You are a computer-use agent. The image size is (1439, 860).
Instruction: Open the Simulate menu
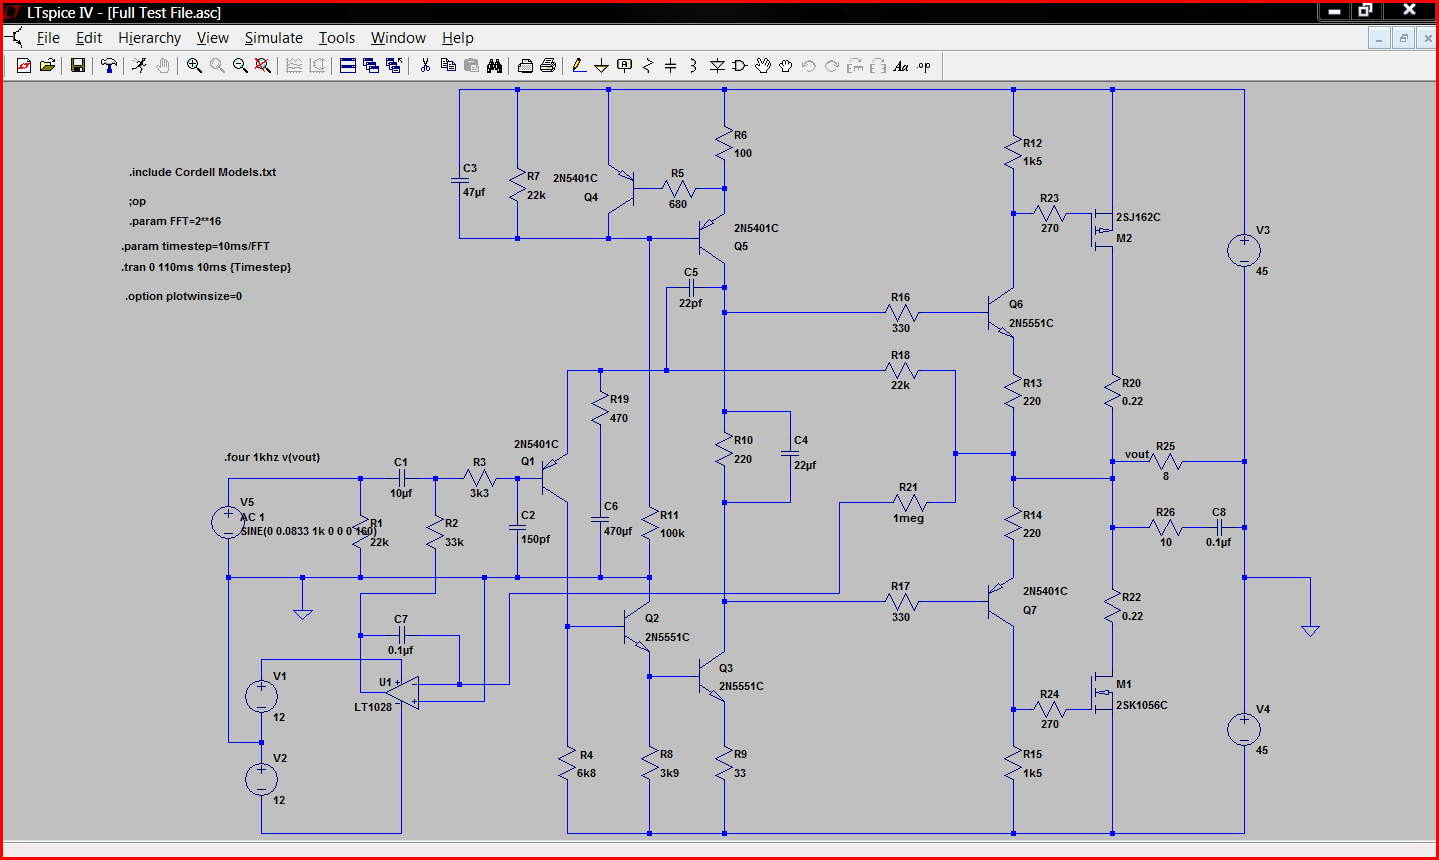pyautogui.click(x=274, y=38)
